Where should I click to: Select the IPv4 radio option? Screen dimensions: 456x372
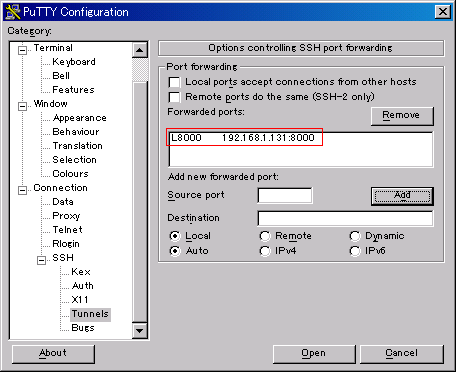point(265,251)
